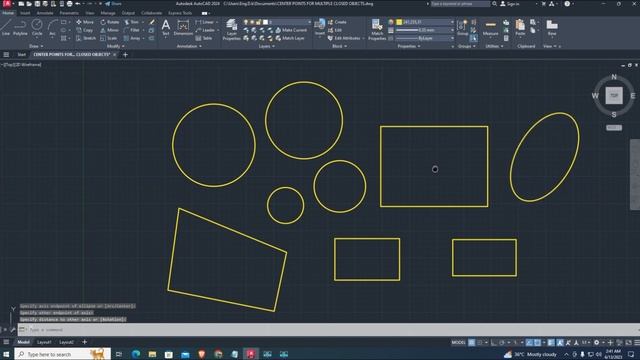Select the Circle tool
Viewport: 640px width, 360px height.
point(37,27)
